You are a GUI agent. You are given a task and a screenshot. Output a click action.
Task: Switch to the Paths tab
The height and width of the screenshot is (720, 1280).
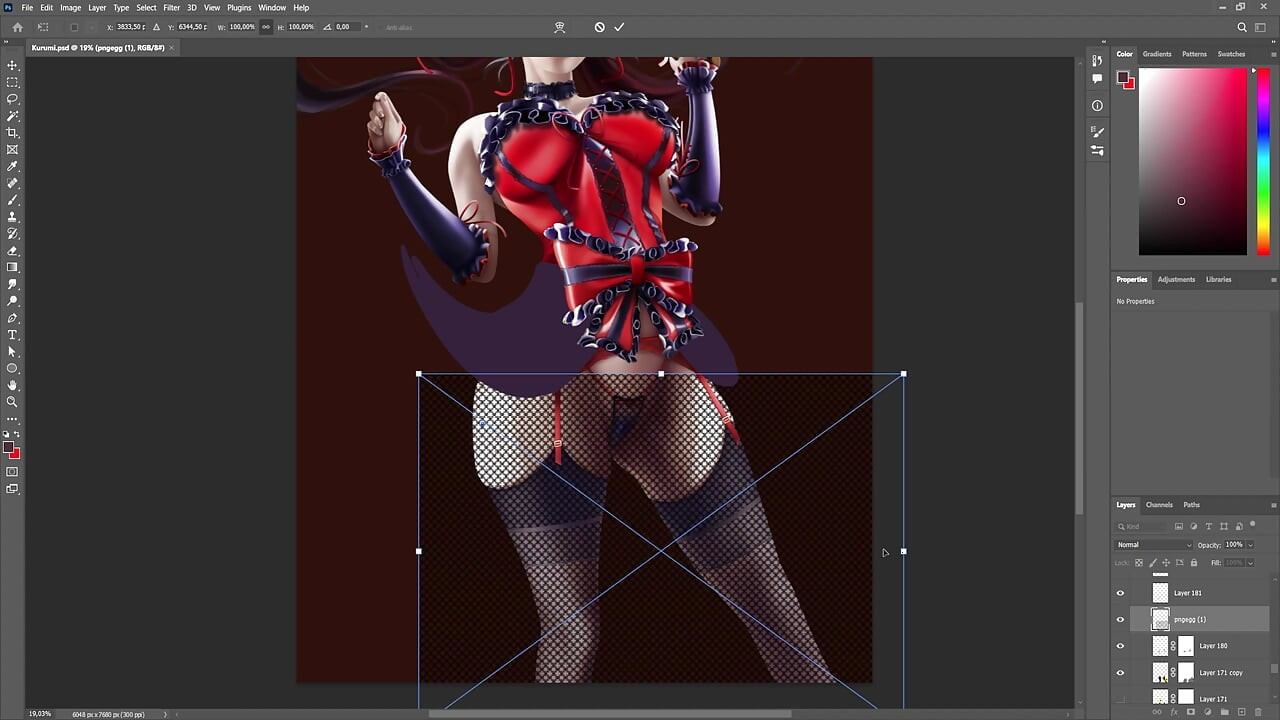coord(1191,505)
